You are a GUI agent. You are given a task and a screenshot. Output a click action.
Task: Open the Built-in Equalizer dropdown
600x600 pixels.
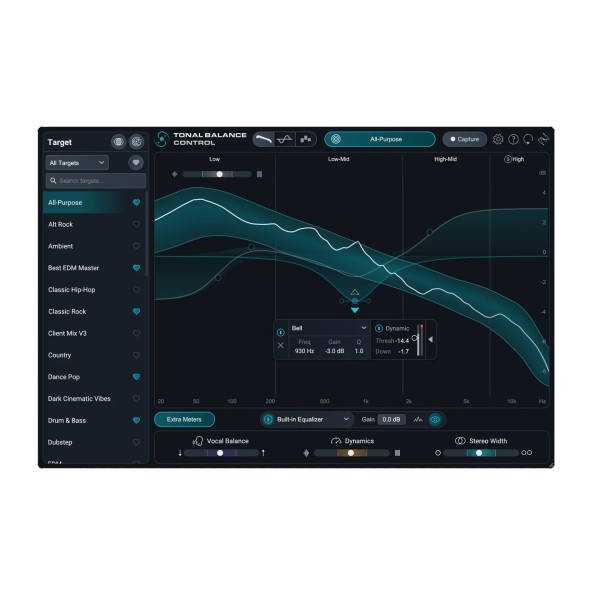click(x=313, y=420)
